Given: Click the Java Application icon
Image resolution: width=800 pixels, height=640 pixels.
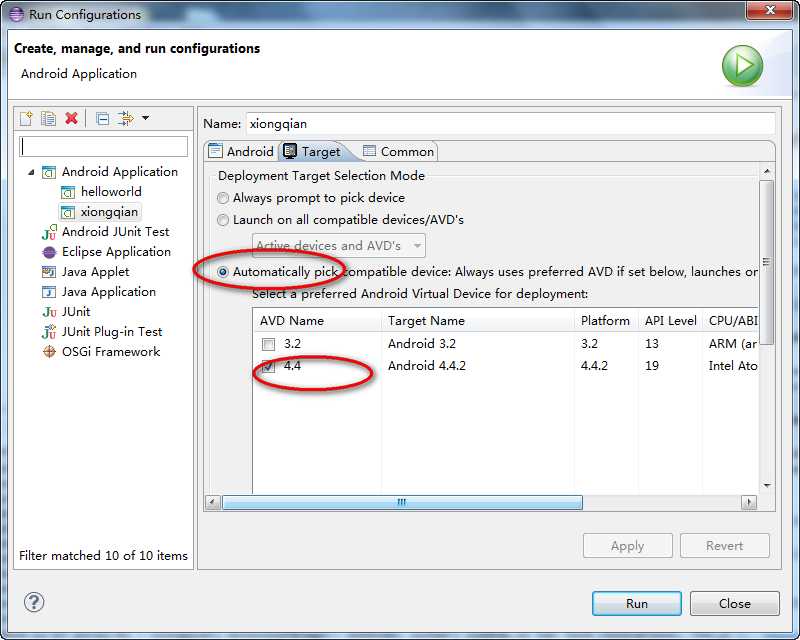Looking at the screenshot, I should click(48, 292).
